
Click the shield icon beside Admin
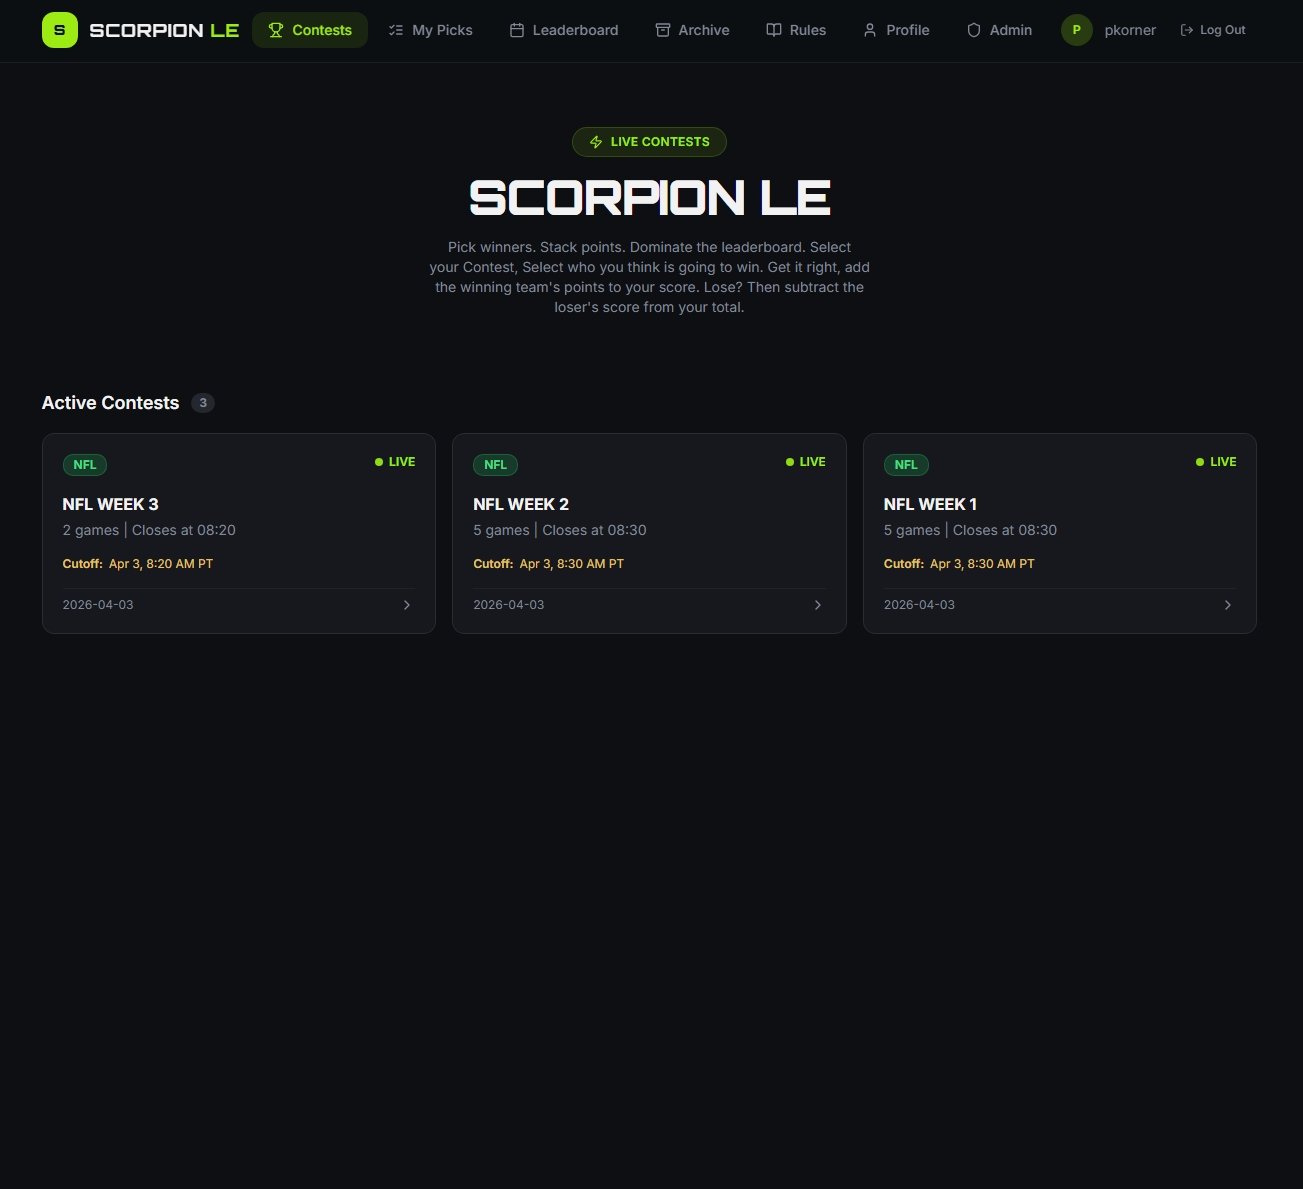(973, 30)
